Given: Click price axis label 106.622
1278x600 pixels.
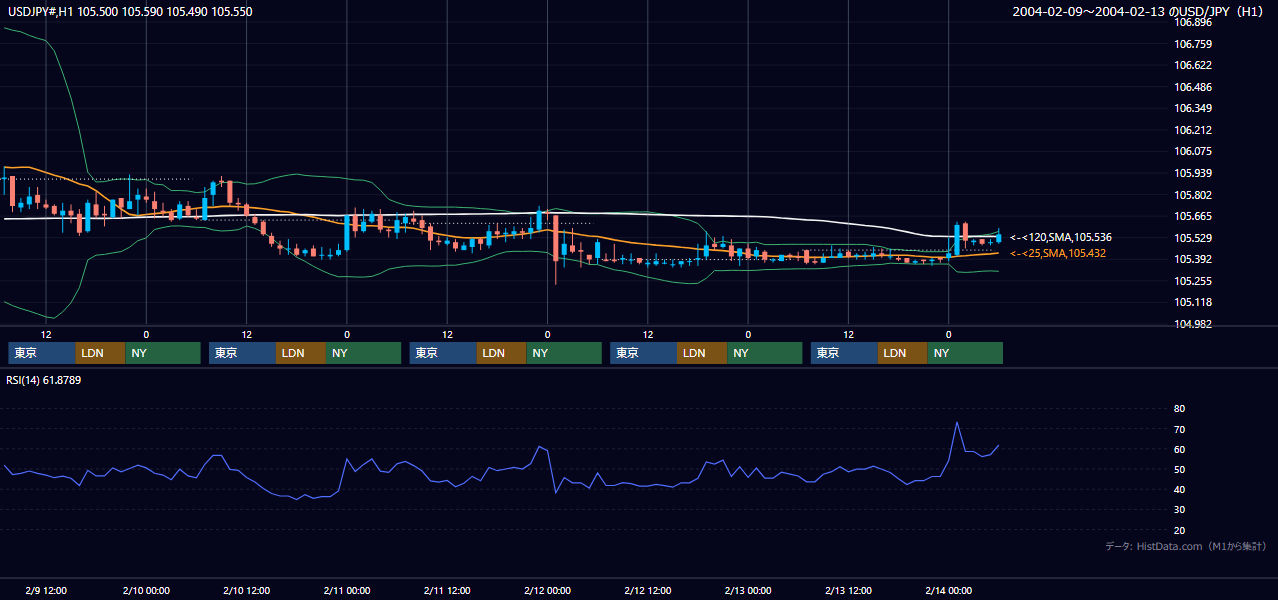Looking at the screenshot, I should [x=1192, y=65].
